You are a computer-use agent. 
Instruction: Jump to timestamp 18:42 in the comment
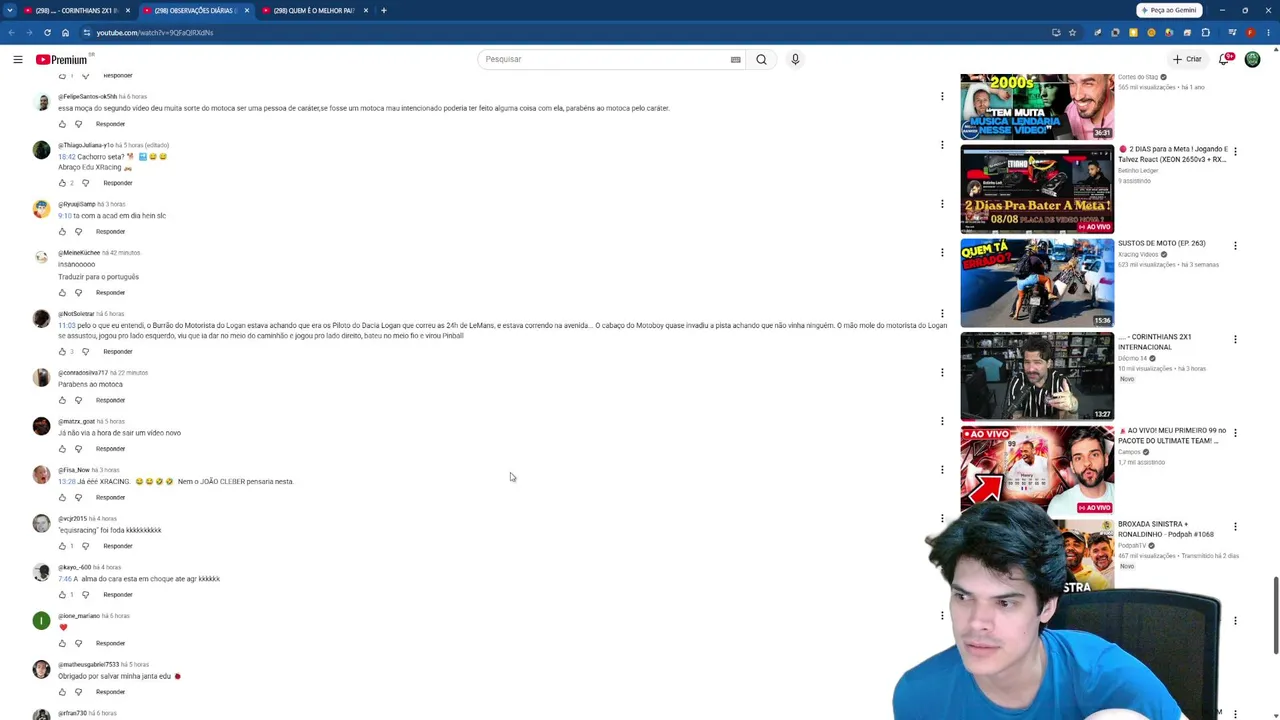66,157
